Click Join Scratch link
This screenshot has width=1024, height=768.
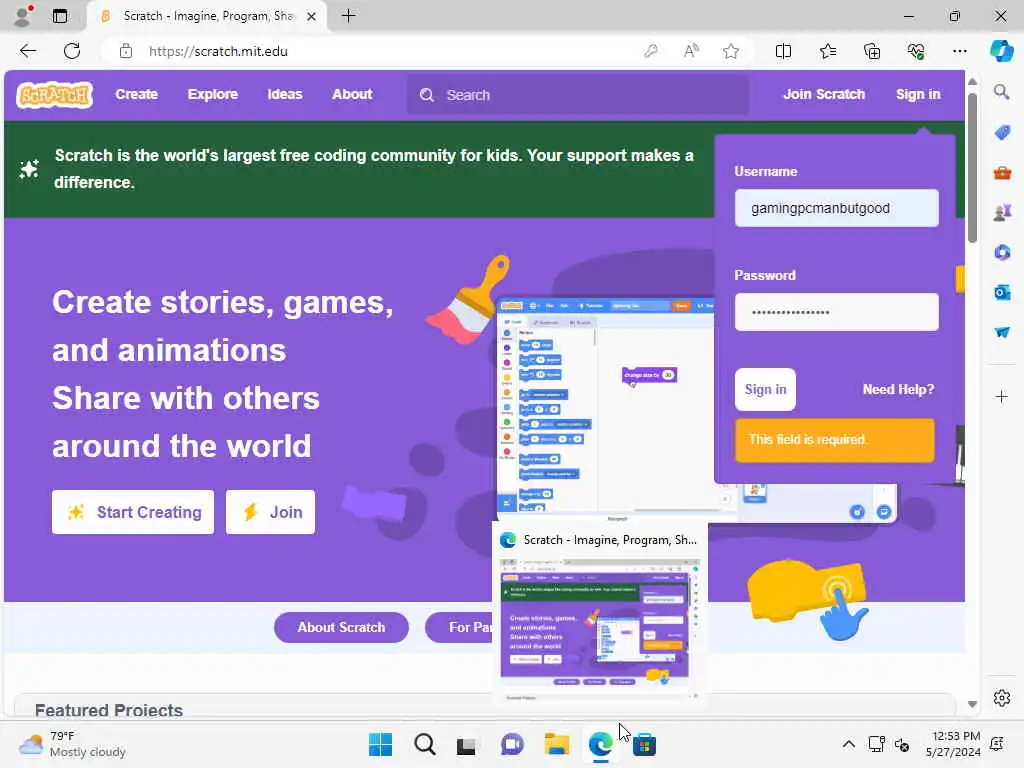coord(824,95)
